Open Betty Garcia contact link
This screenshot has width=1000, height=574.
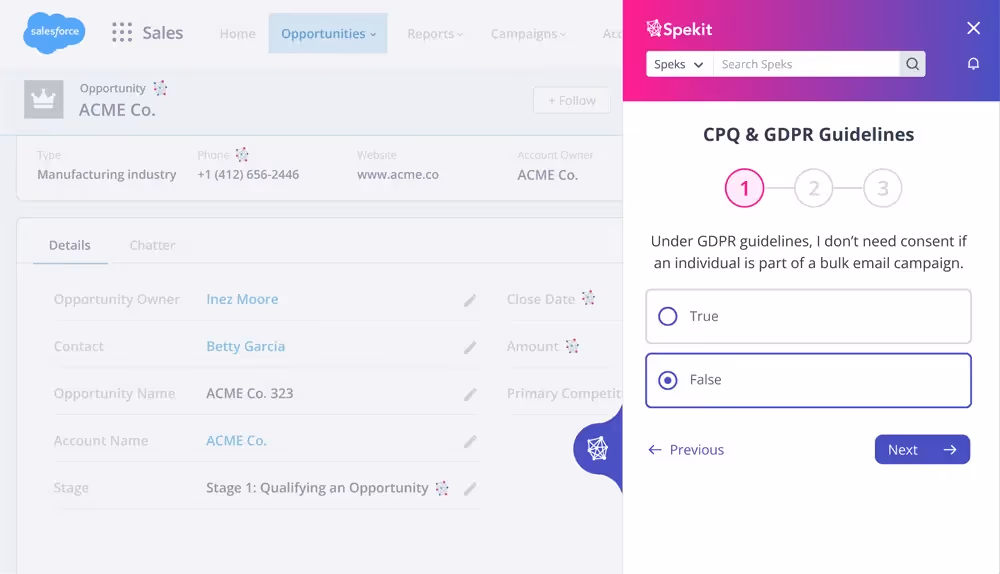pos(246,346)
